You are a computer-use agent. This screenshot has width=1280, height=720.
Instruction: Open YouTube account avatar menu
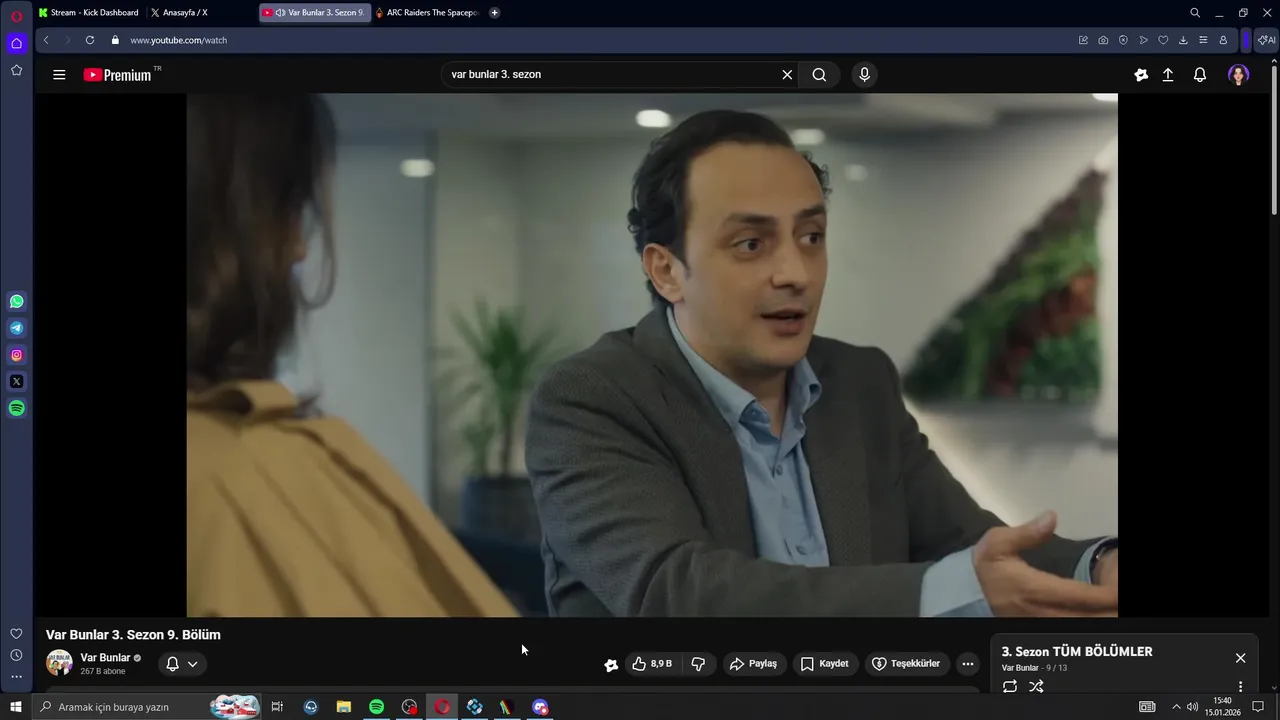click(1239, 75)
